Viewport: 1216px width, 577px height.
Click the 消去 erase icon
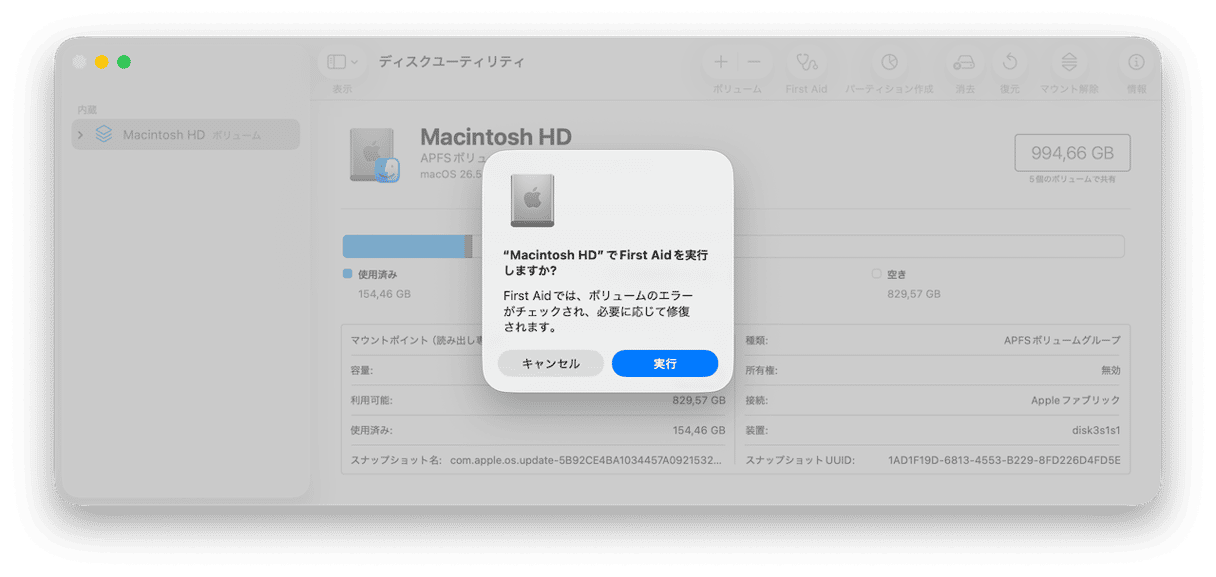point(964,62)
